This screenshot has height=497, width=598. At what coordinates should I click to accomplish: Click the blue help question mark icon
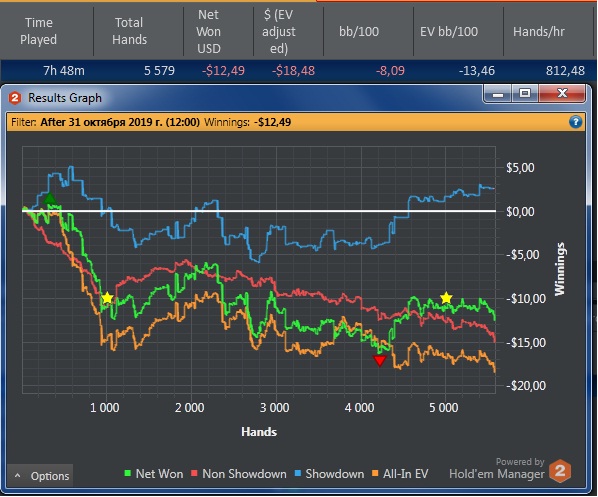[575, 122]
